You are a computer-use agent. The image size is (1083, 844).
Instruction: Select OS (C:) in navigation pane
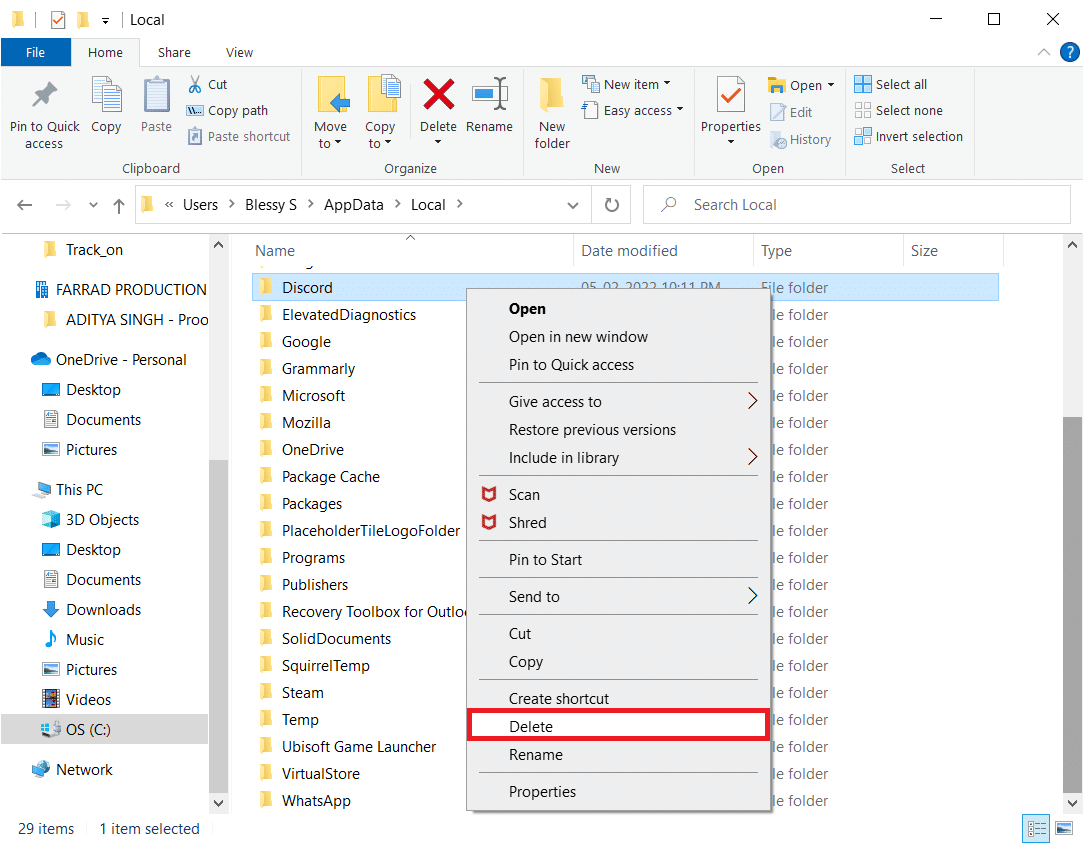[x=104, y=729]
